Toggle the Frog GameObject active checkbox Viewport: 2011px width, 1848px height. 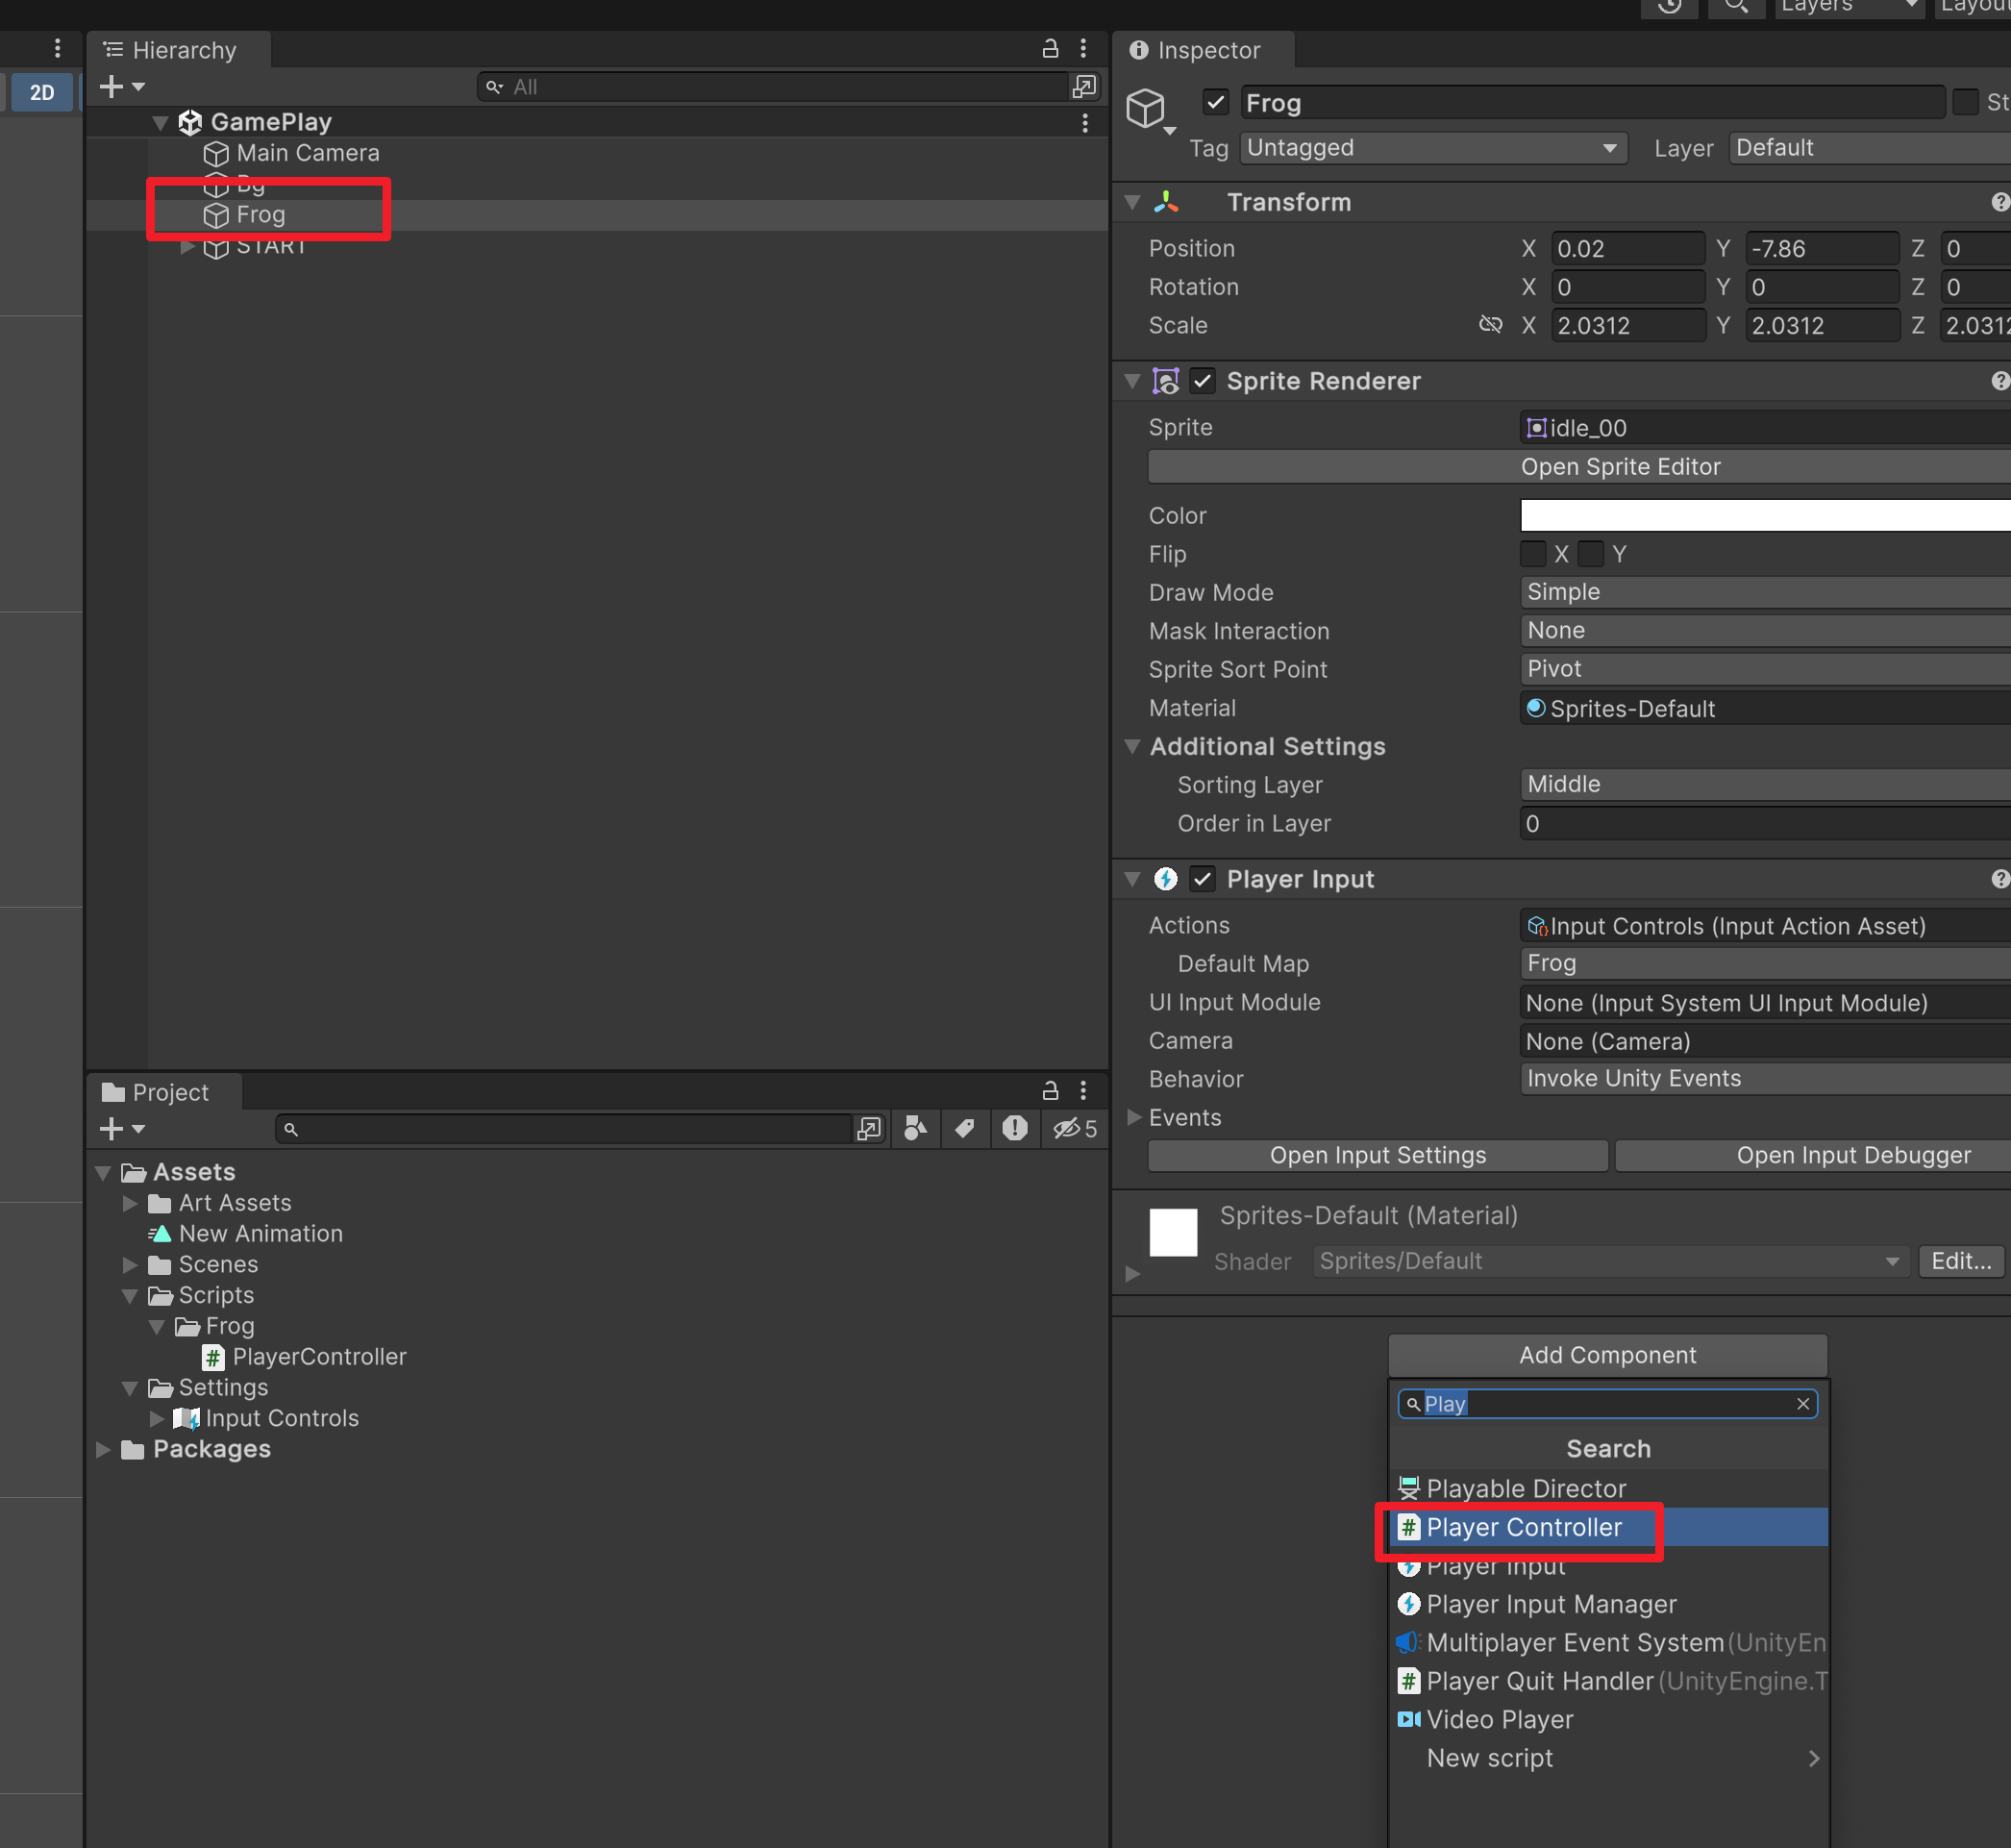pyautogui.click(x=1215, y=102)
